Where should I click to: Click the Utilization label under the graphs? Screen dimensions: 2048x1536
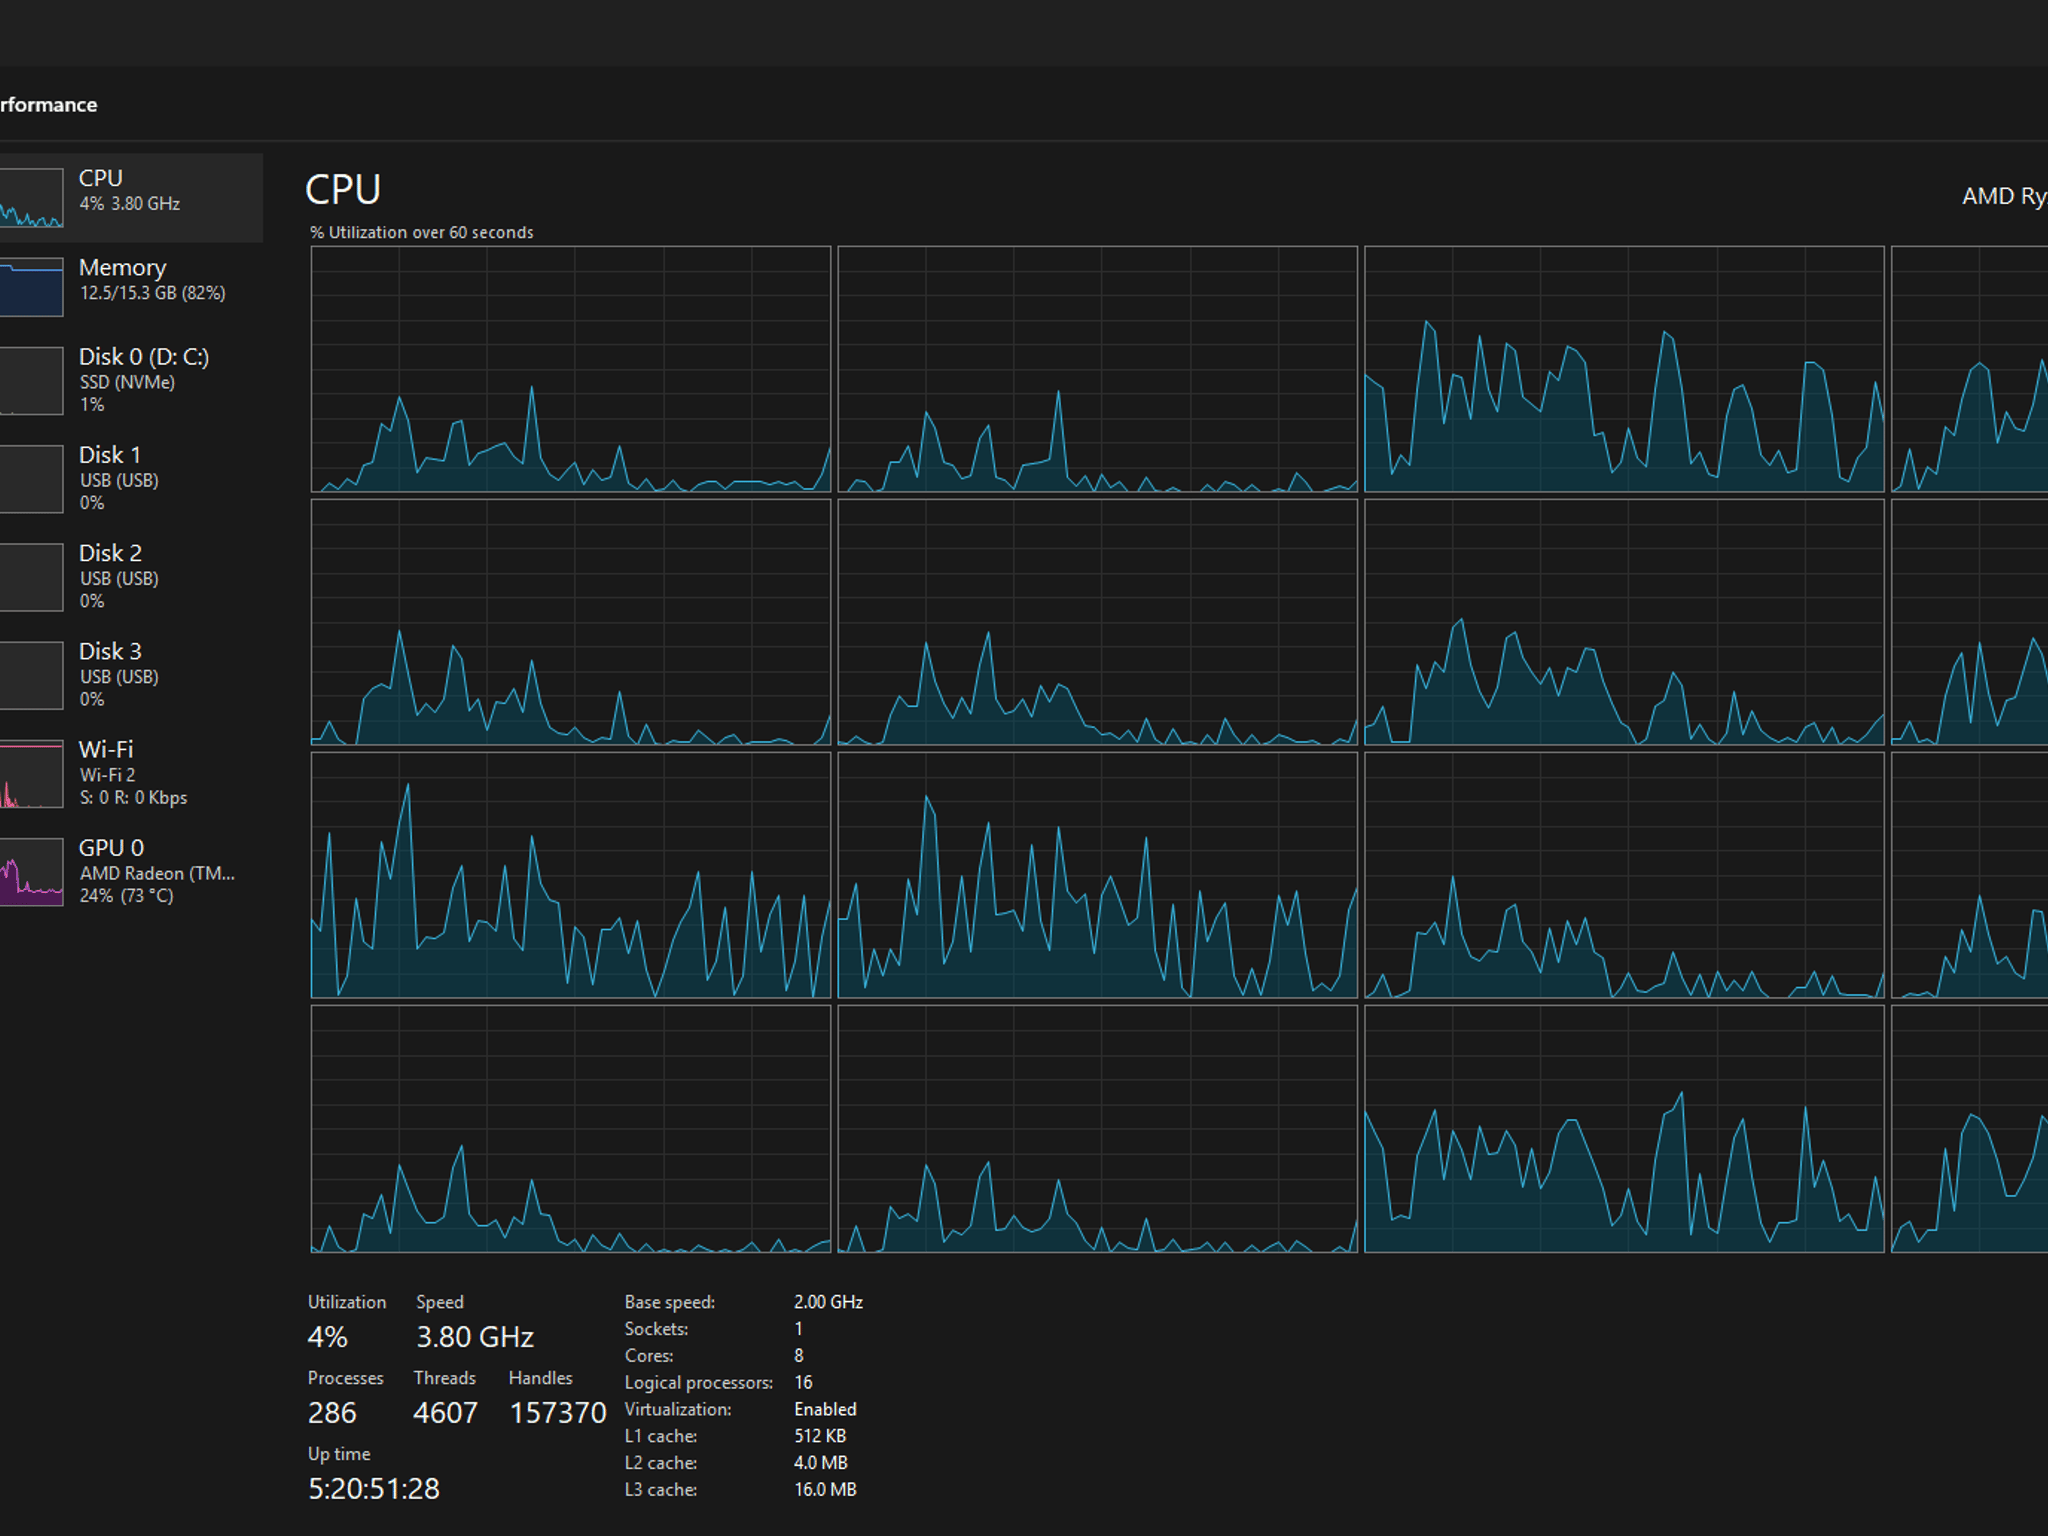[x=346, y=1302]
